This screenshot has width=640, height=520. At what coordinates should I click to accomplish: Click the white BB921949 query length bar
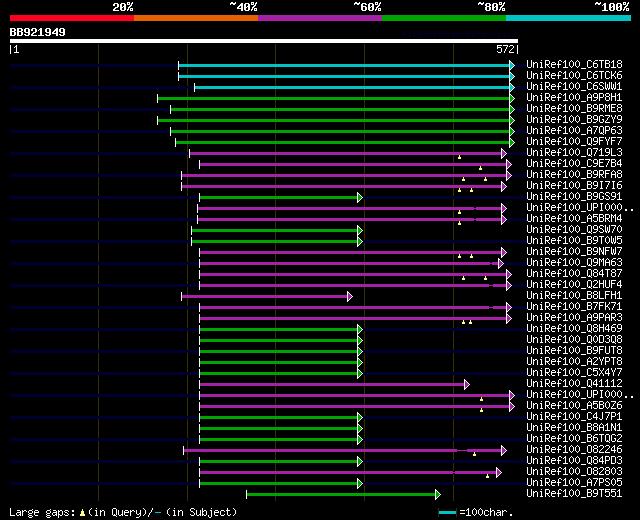[x=264, y=41]
